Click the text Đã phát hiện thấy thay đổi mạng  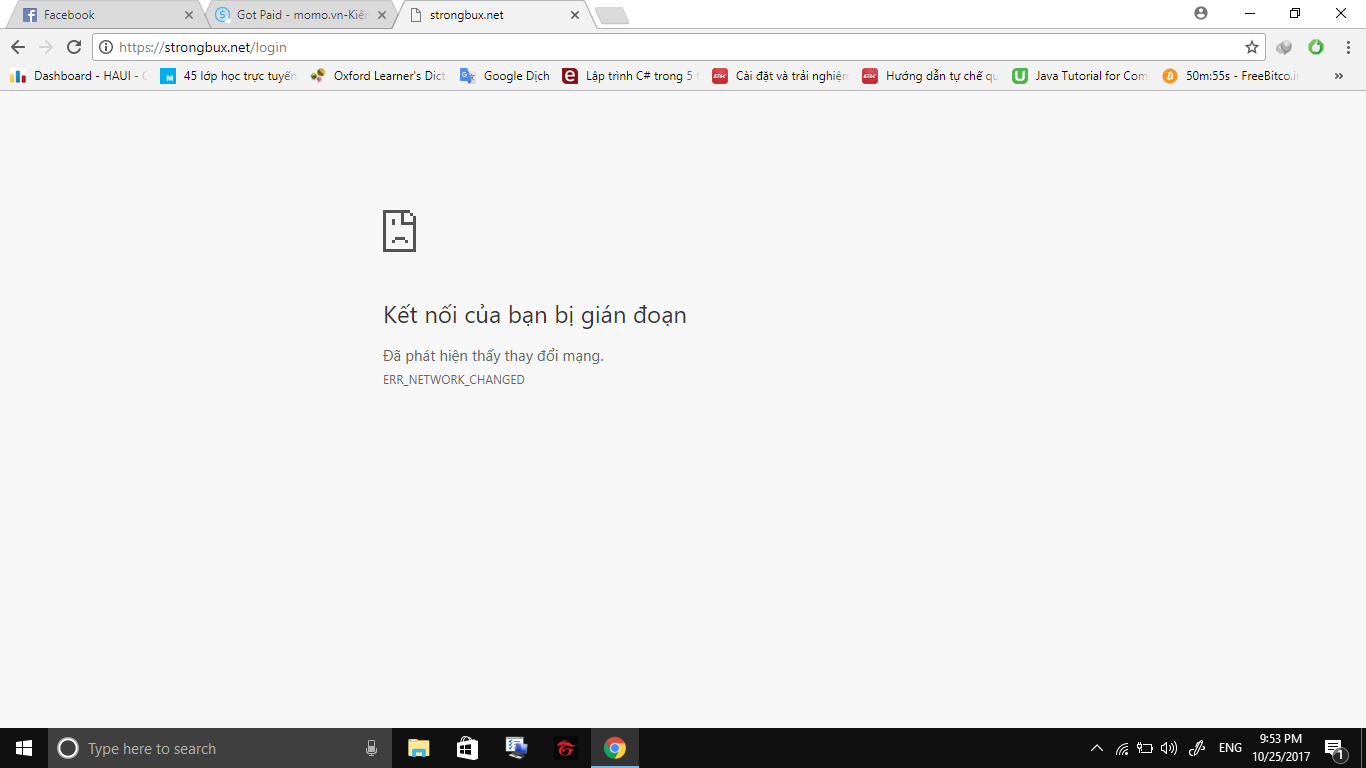(493, 356)
